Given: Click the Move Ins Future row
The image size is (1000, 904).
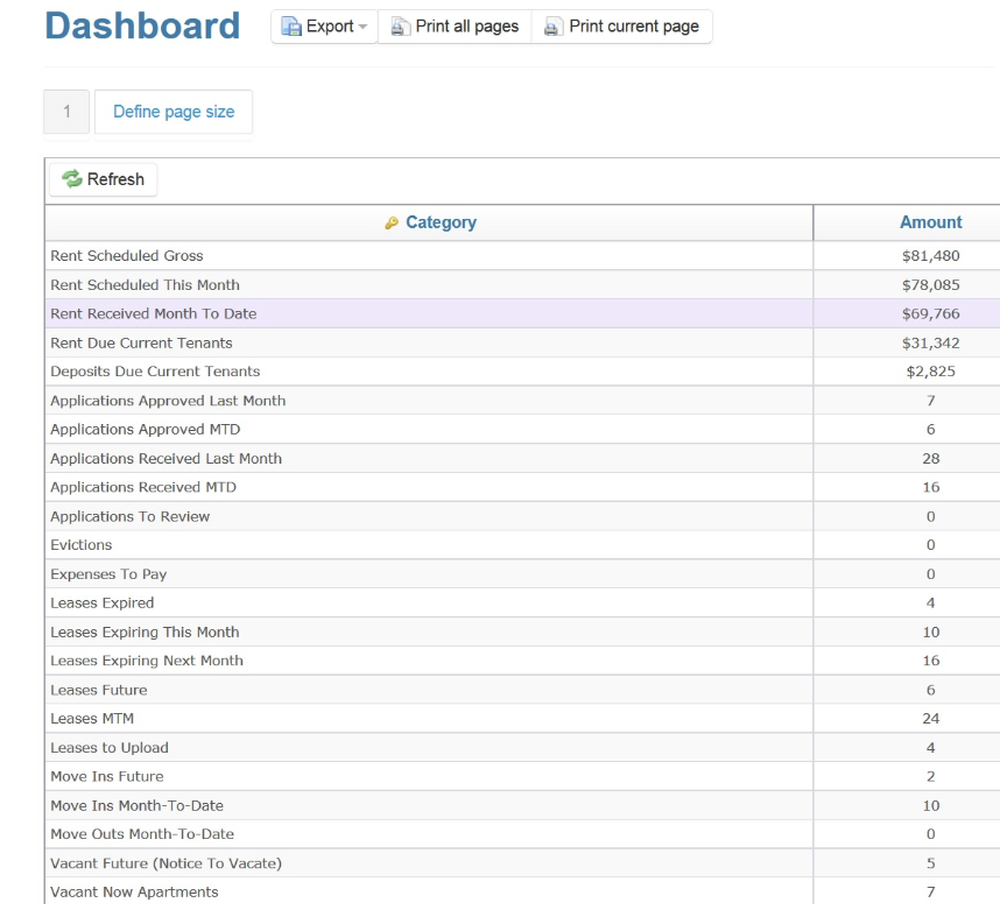Looking at the screenshot, I should pos(400,776).
